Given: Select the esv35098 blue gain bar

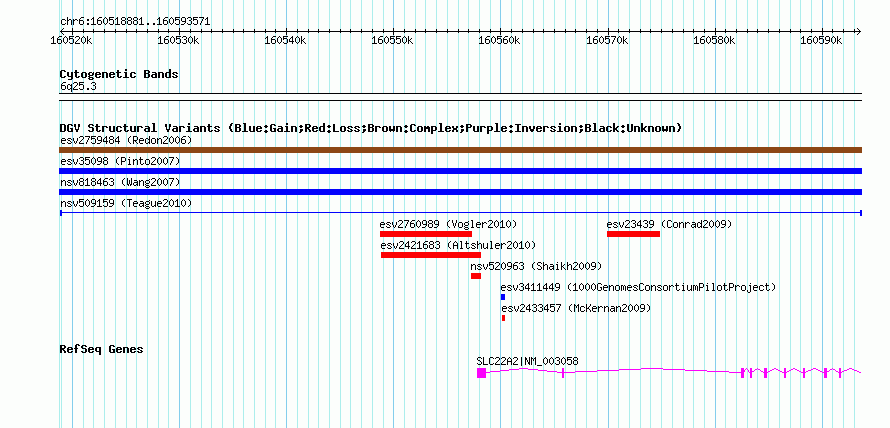Looking at the screenshot, I should point(460,171).
